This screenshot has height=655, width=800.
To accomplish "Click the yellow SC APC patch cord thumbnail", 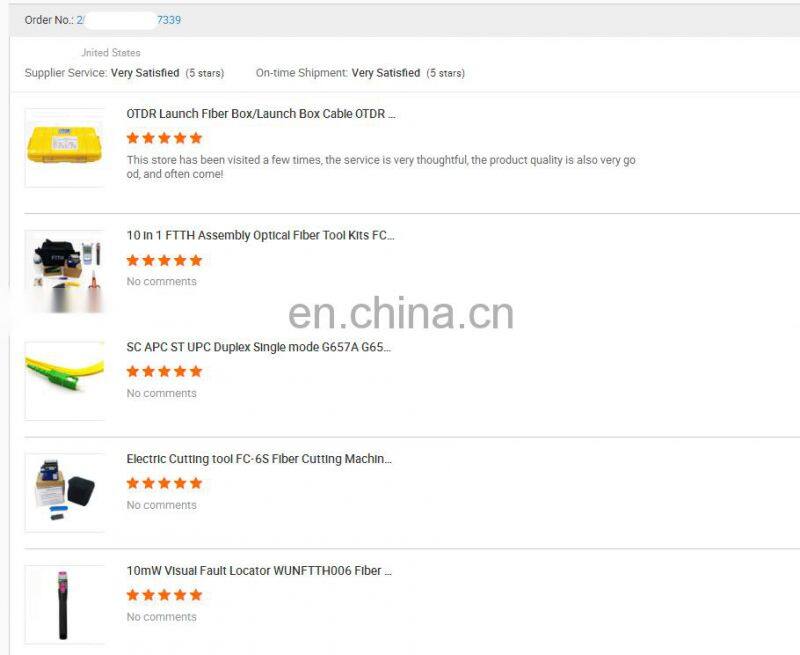I will pyautogui.click(x=65, y=381).
